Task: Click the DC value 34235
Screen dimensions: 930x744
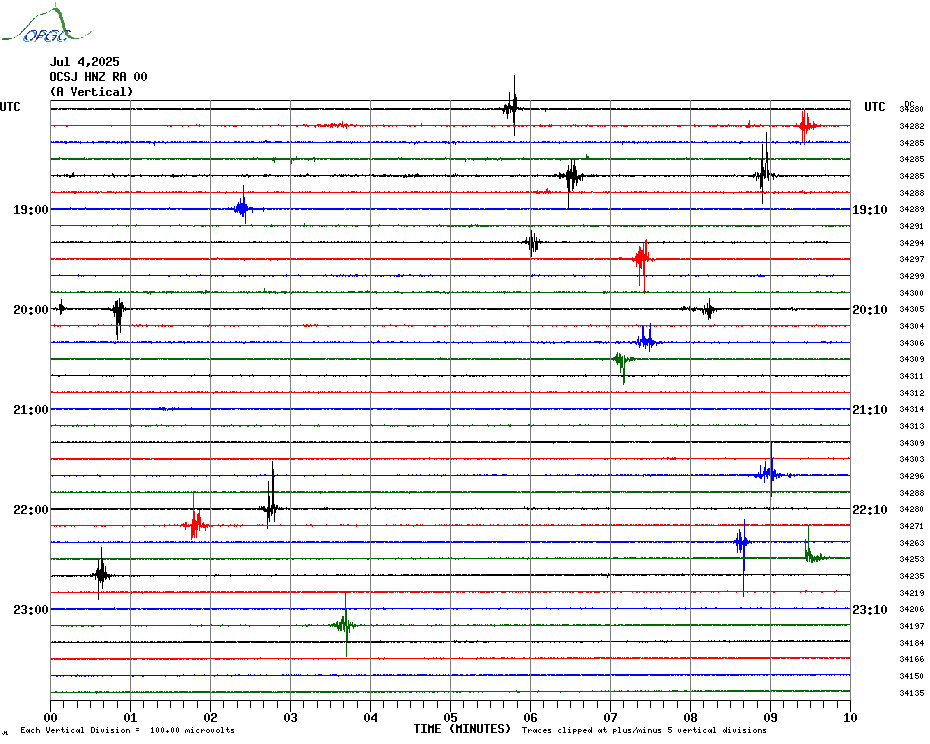Action: tap(912, 576)
